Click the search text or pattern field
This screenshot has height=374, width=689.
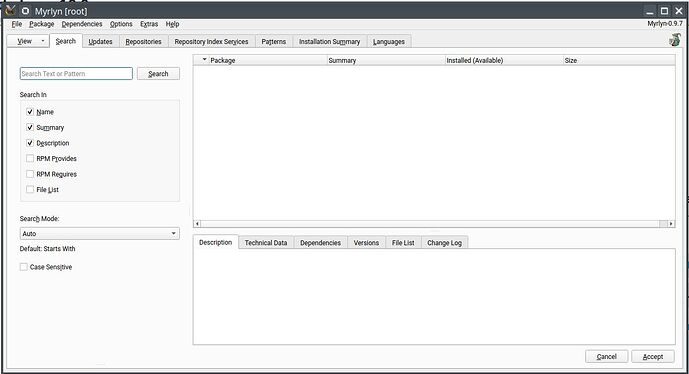[76, 73]
